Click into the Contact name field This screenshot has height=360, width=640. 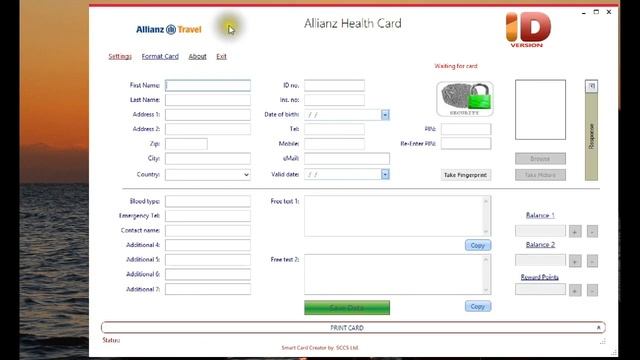point(208,230)
